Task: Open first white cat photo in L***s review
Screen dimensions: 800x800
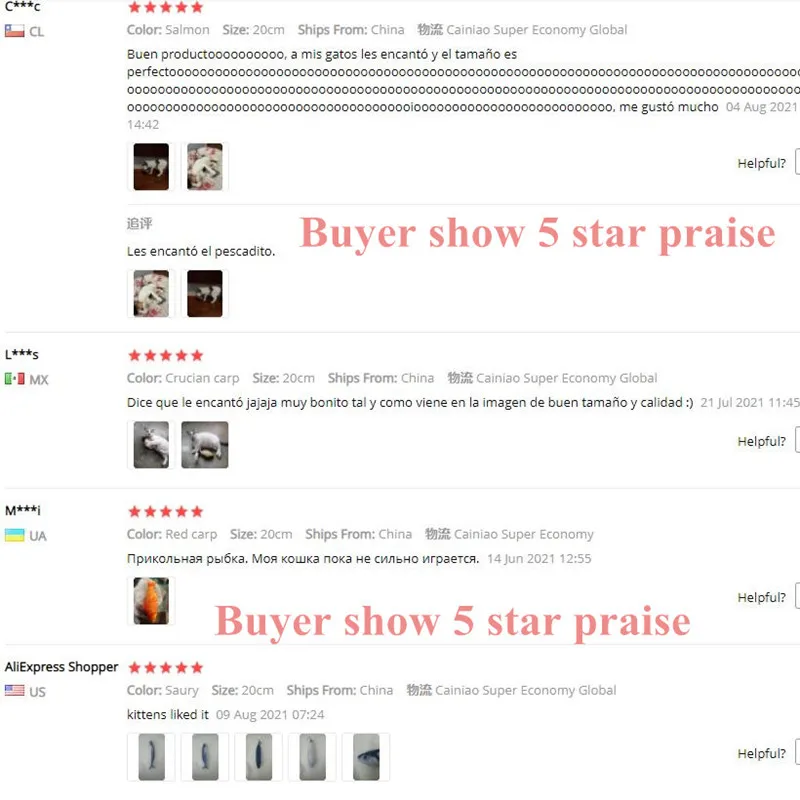Action: pyautogui.click(x=151, y=444)
